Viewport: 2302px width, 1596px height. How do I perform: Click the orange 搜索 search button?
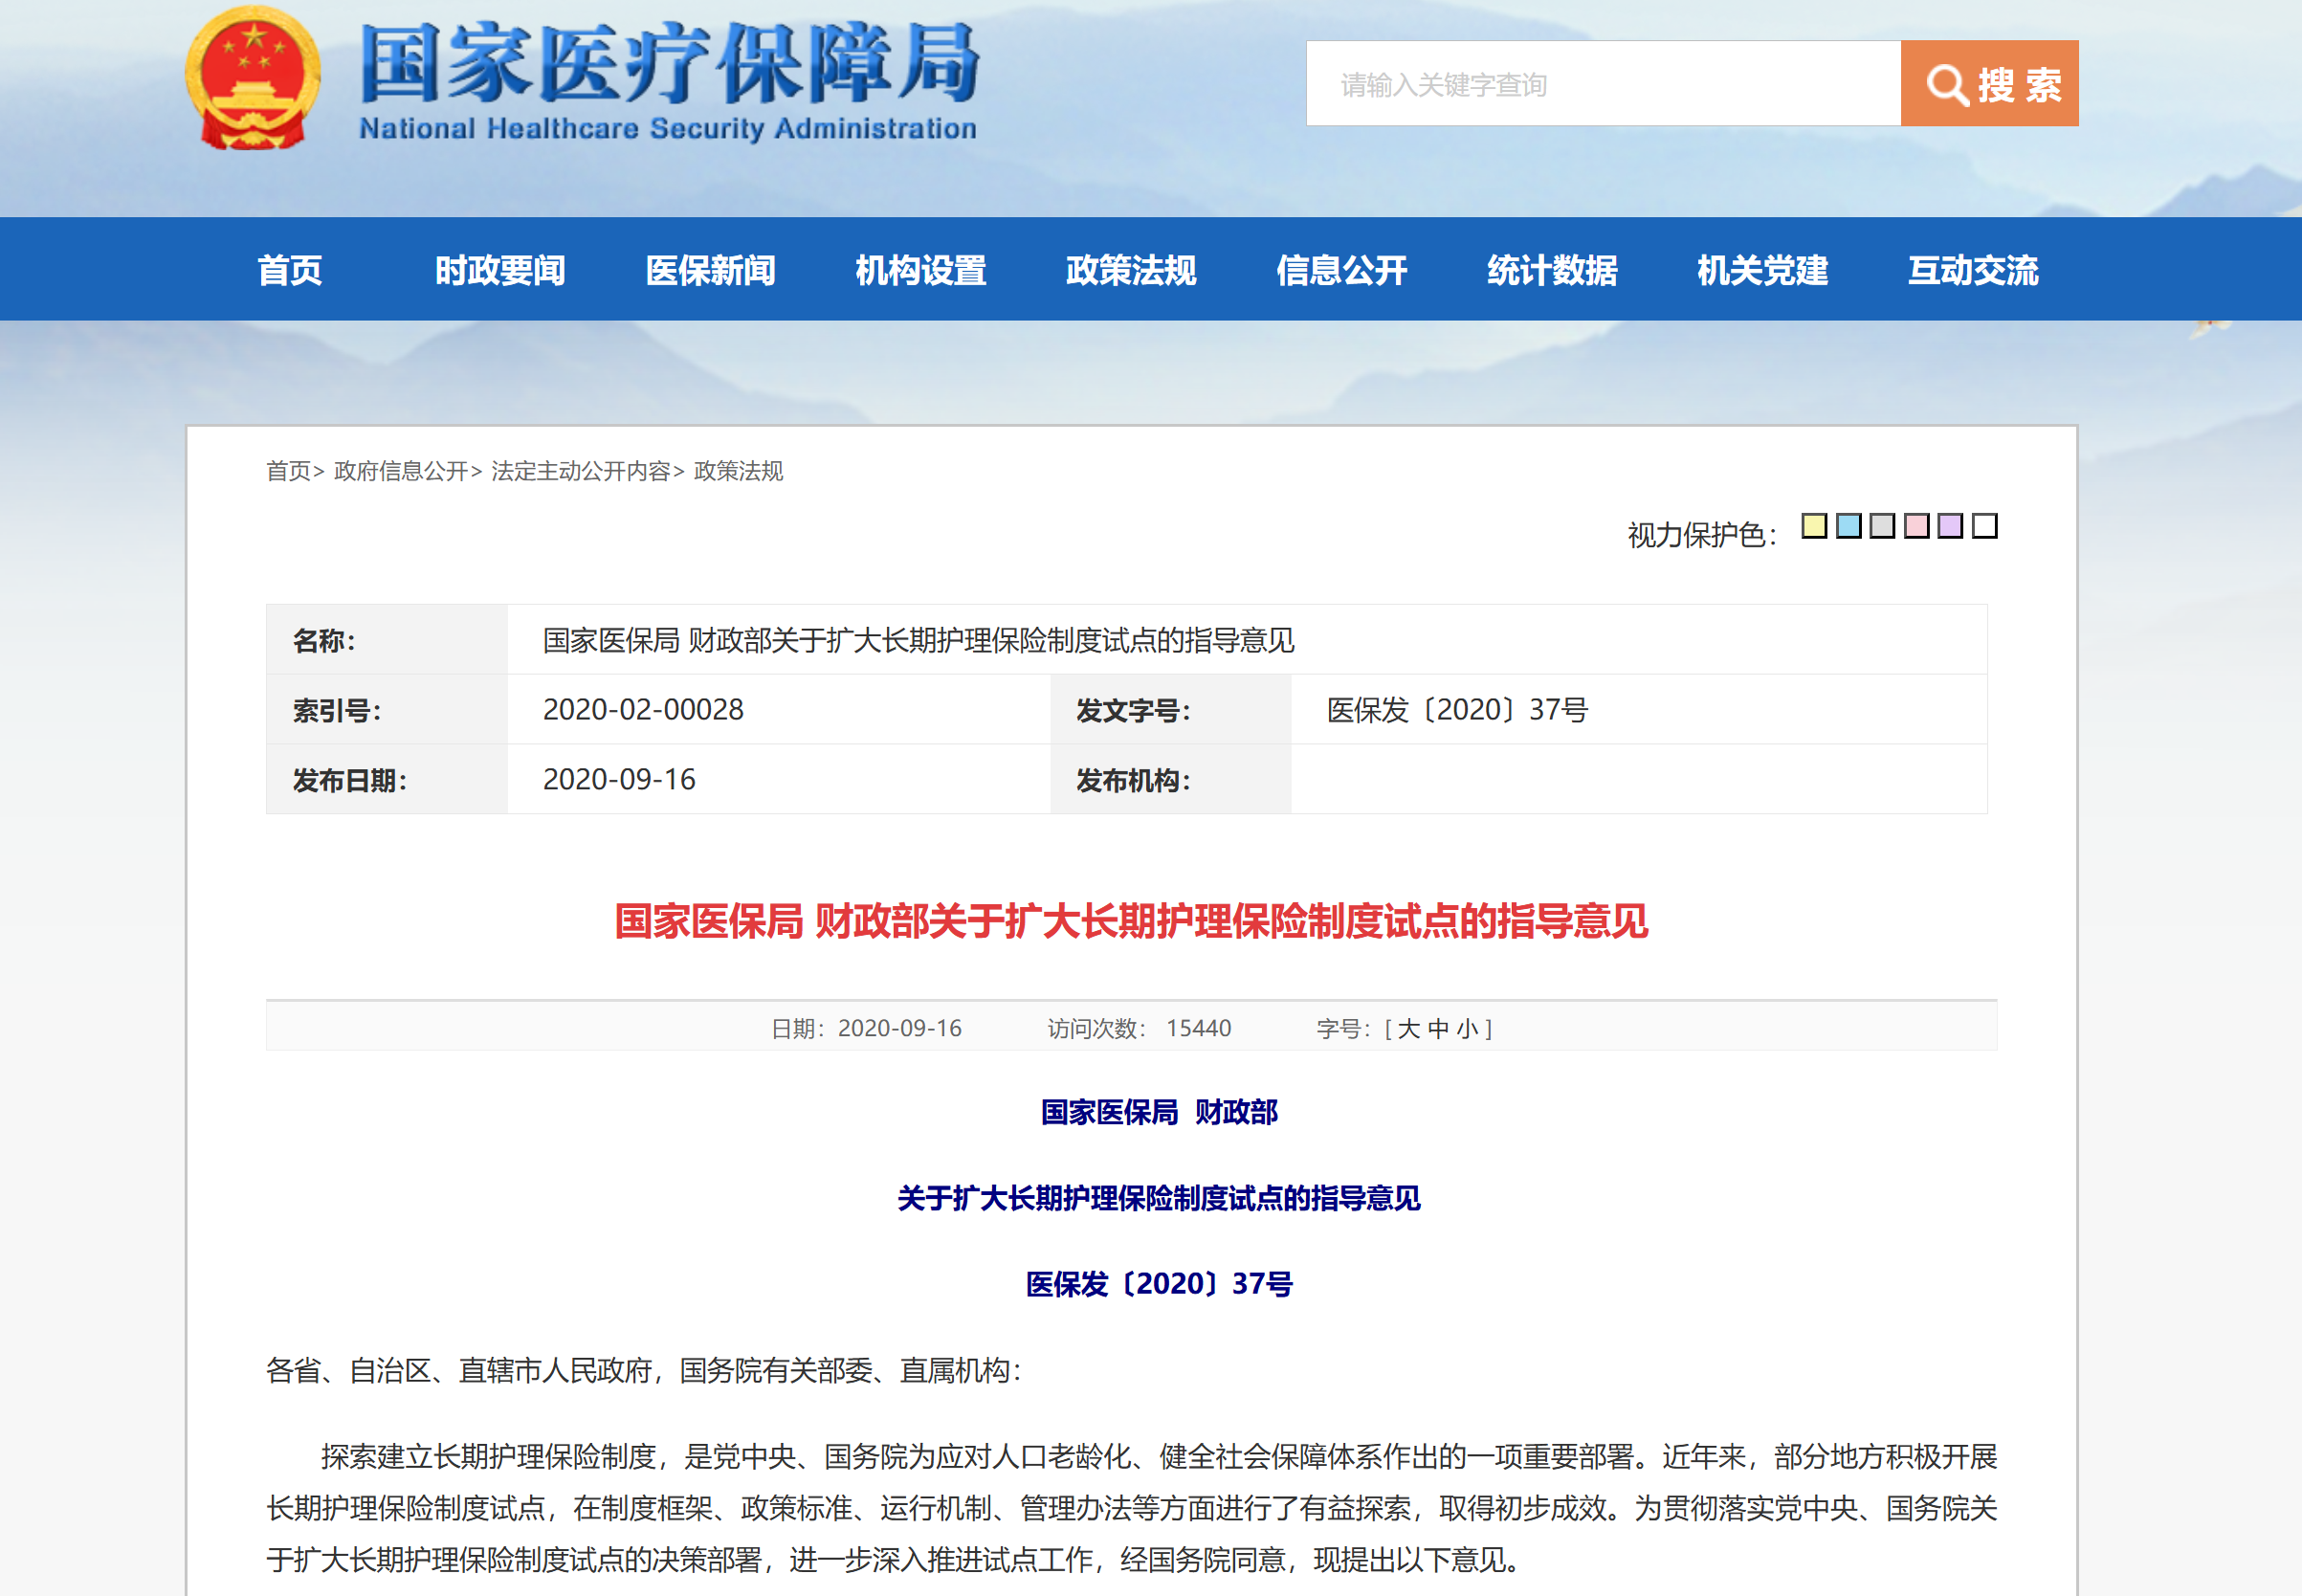coord(1989,83)
